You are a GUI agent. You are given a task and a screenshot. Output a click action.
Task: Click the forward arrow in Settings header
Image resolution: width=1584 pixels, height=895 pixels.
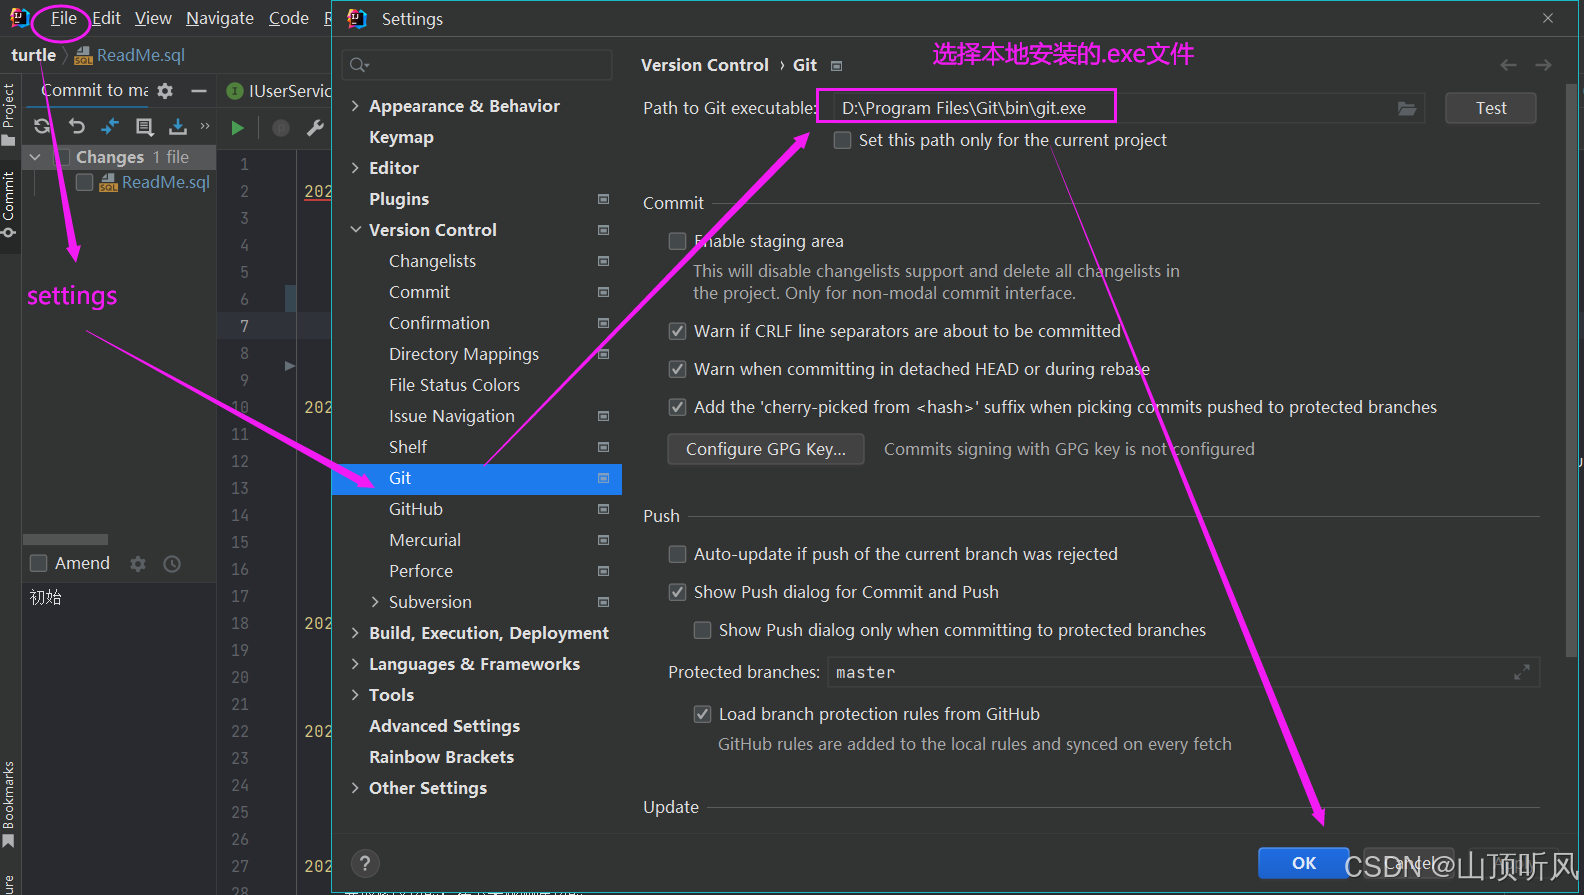pyautogui.click(x=1543, y=65)
